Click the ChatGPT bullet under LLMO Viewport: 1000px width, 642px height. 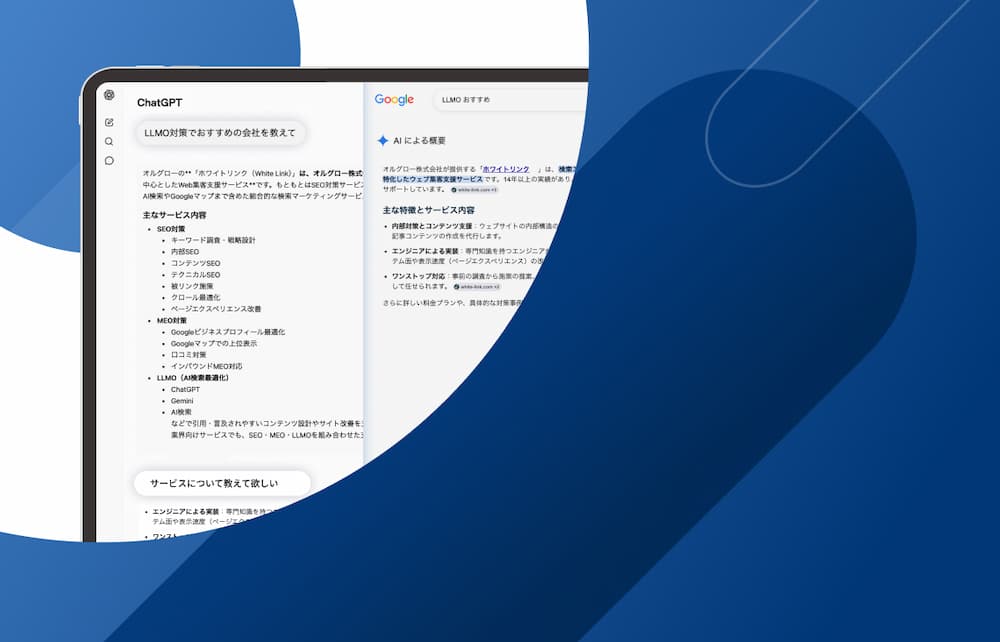185,390
